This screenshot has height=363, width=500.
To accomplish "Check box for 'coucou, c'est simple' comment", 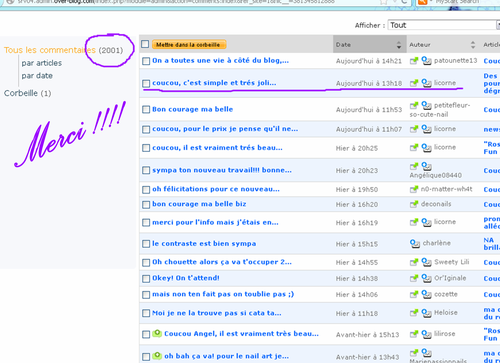I will pyautogui.click(x=146, y=83).
